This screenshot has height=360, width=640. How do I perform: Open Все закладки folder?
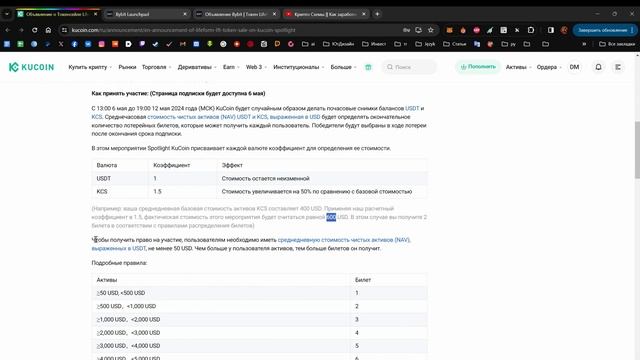pos(617,44)
